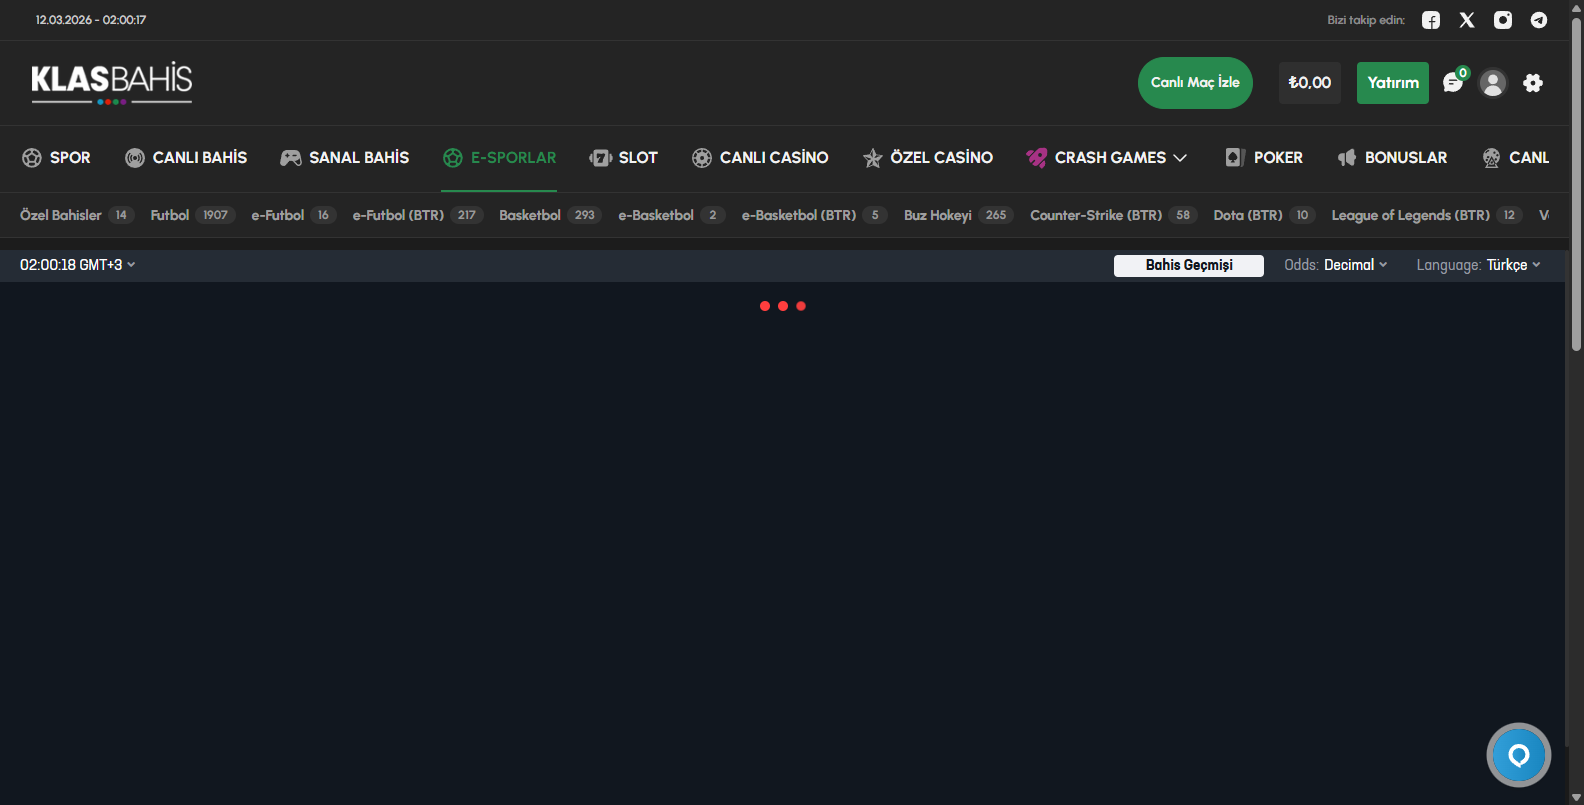Open the X (Twitter) social icon

[1467, 20]
